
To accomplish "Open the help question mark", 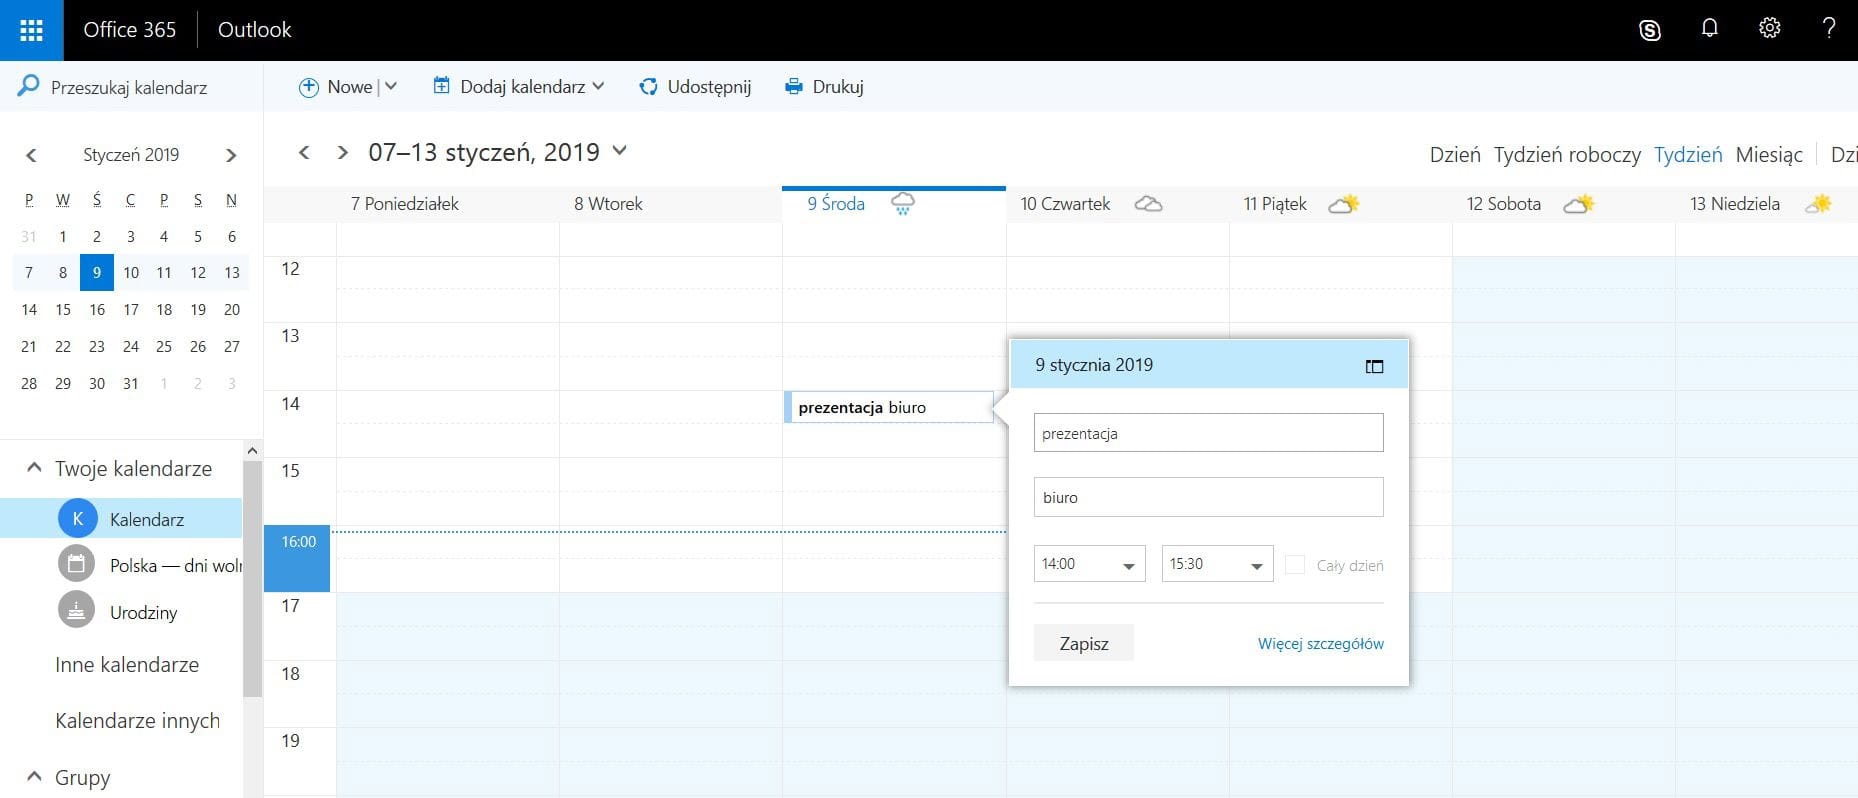I will (1829, 28).
